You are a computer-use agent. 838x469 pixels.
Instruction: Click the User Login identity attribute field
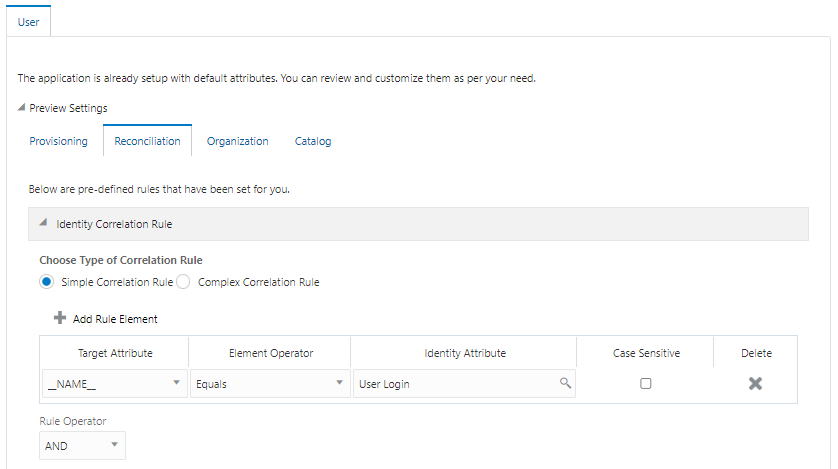[x=455, y=383]
